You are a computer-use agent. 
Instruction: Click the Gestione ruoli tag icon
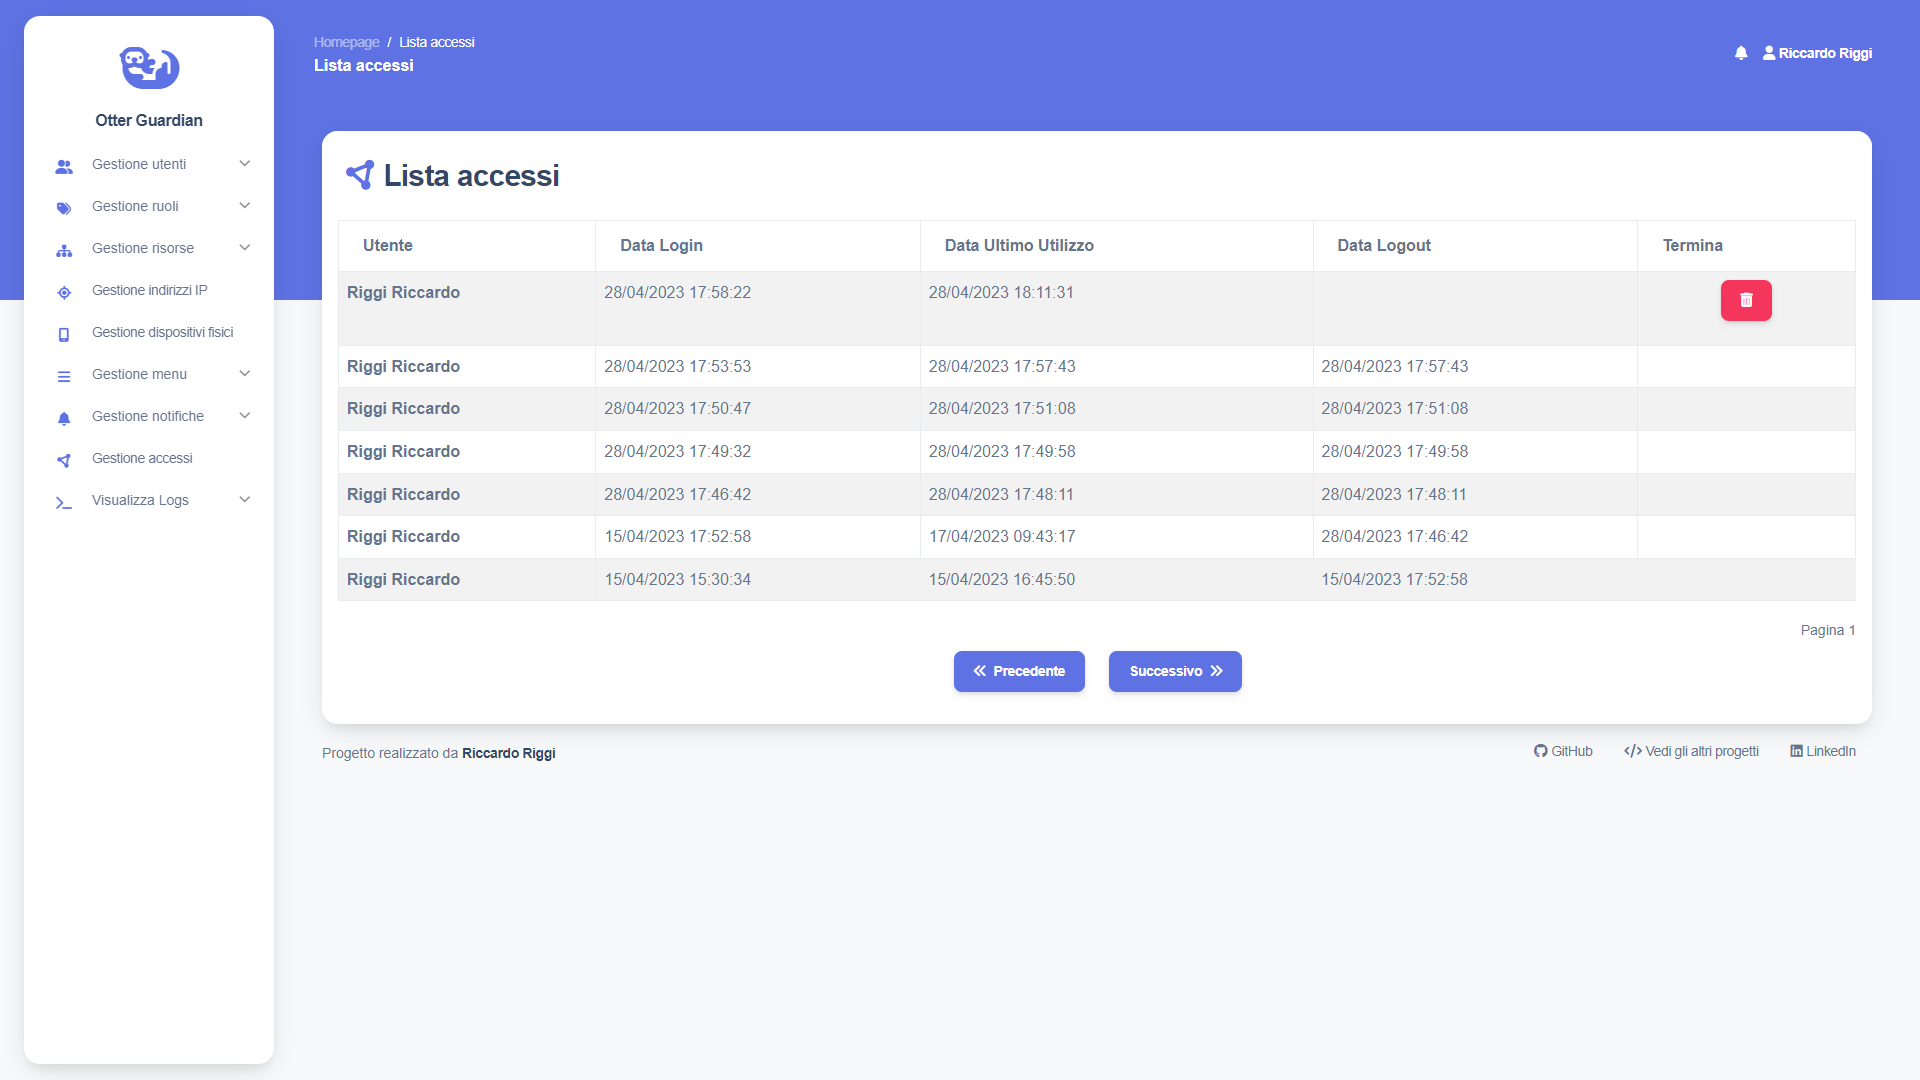click(64, 208)
